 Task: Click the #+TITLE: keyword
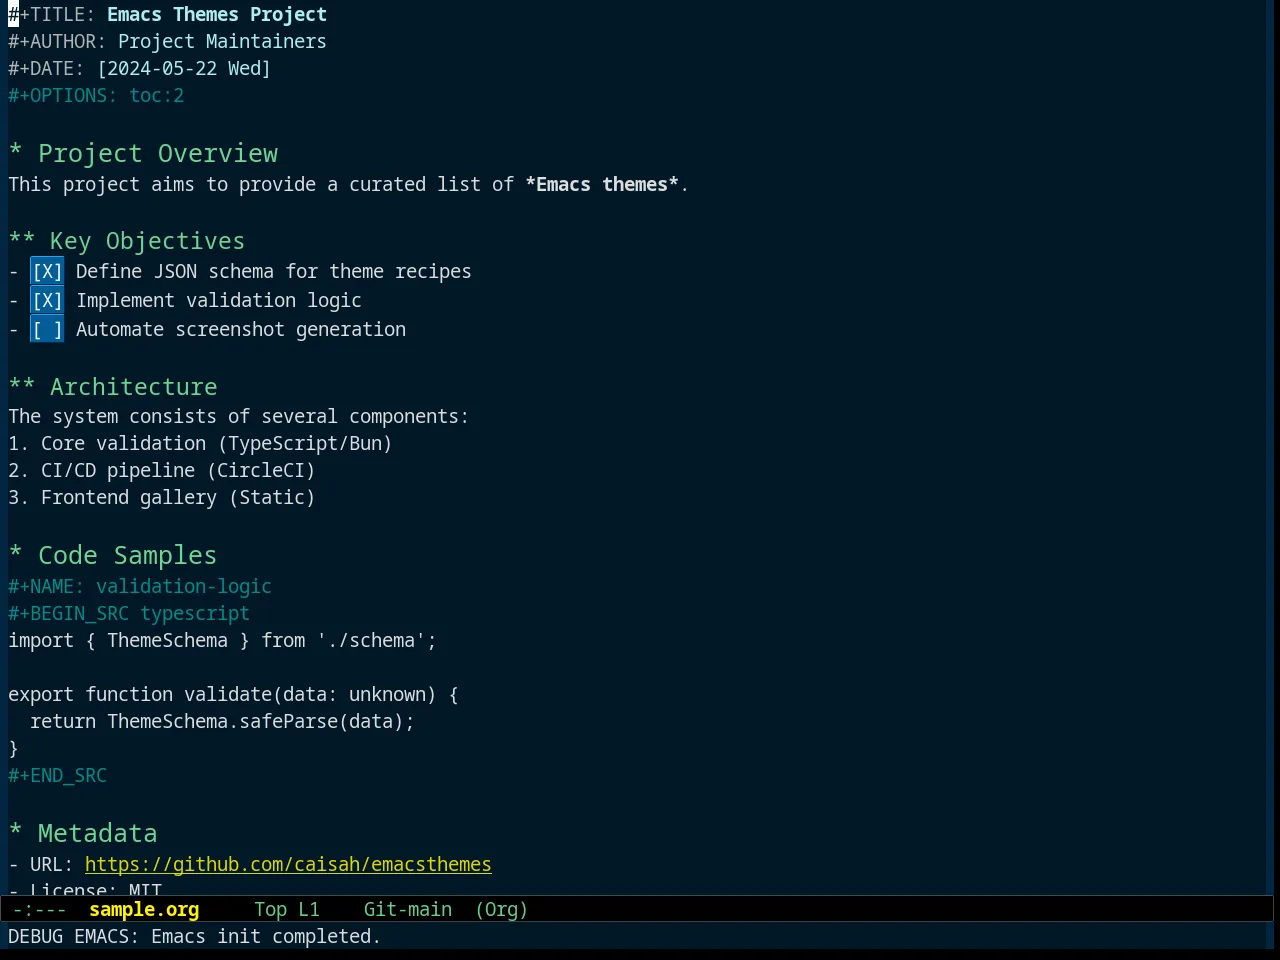click(52, 14)
